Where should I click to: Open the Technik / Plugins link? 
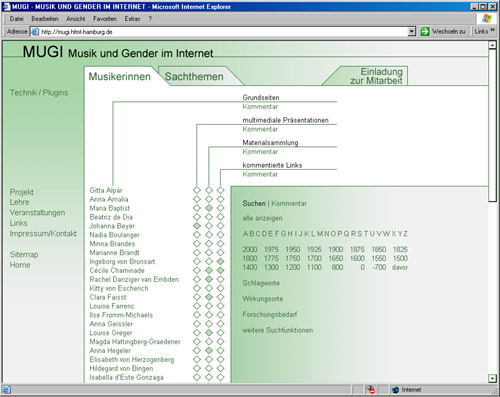click(39, 93)
